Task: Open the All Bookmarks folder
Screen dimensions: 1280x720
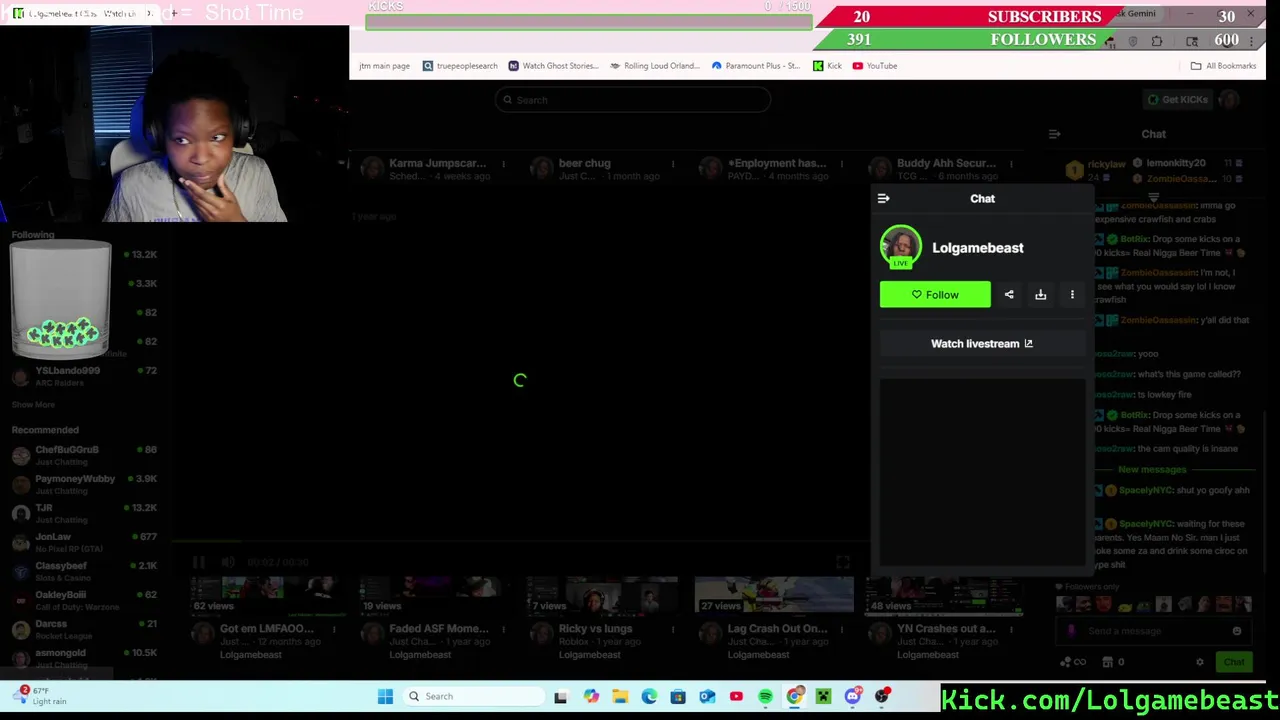Action: point(1223,66)
